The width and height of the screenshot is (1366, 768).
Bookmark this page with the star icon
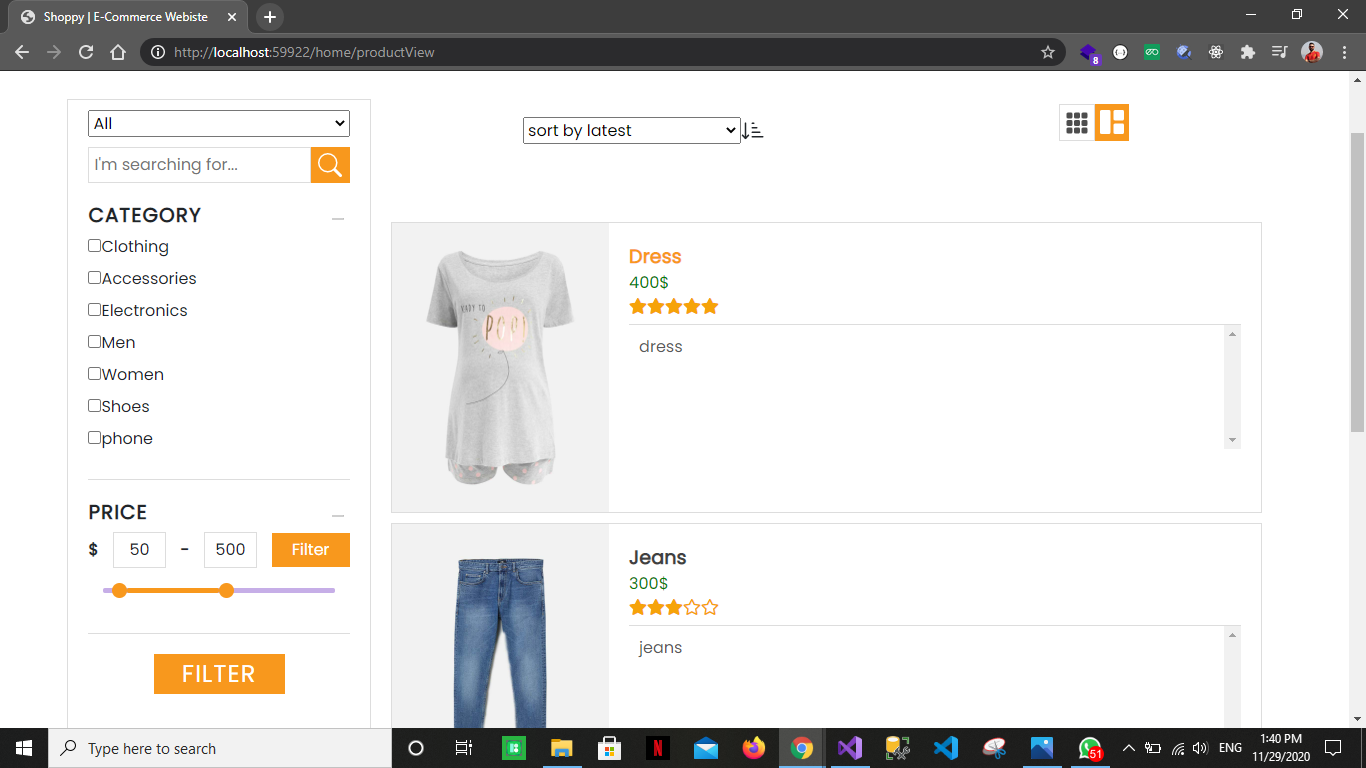click(1048, 52)
